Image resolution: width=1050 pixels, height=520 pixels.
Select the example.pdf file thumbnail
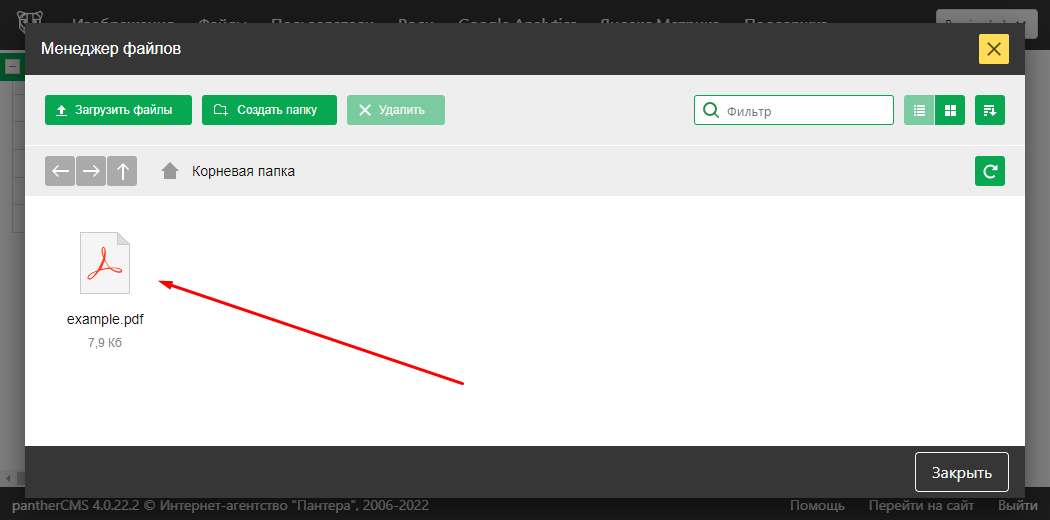pos(105,263)
